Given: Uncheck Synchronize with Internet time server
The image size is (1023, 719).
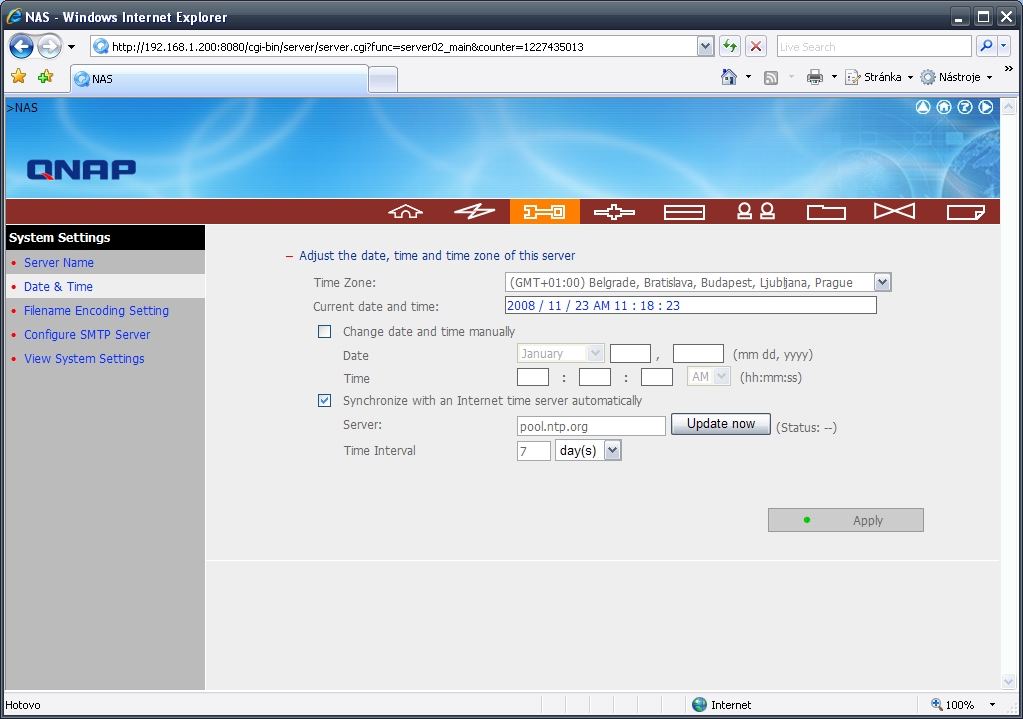Looking at the screenshot, I should coord(324,401).
